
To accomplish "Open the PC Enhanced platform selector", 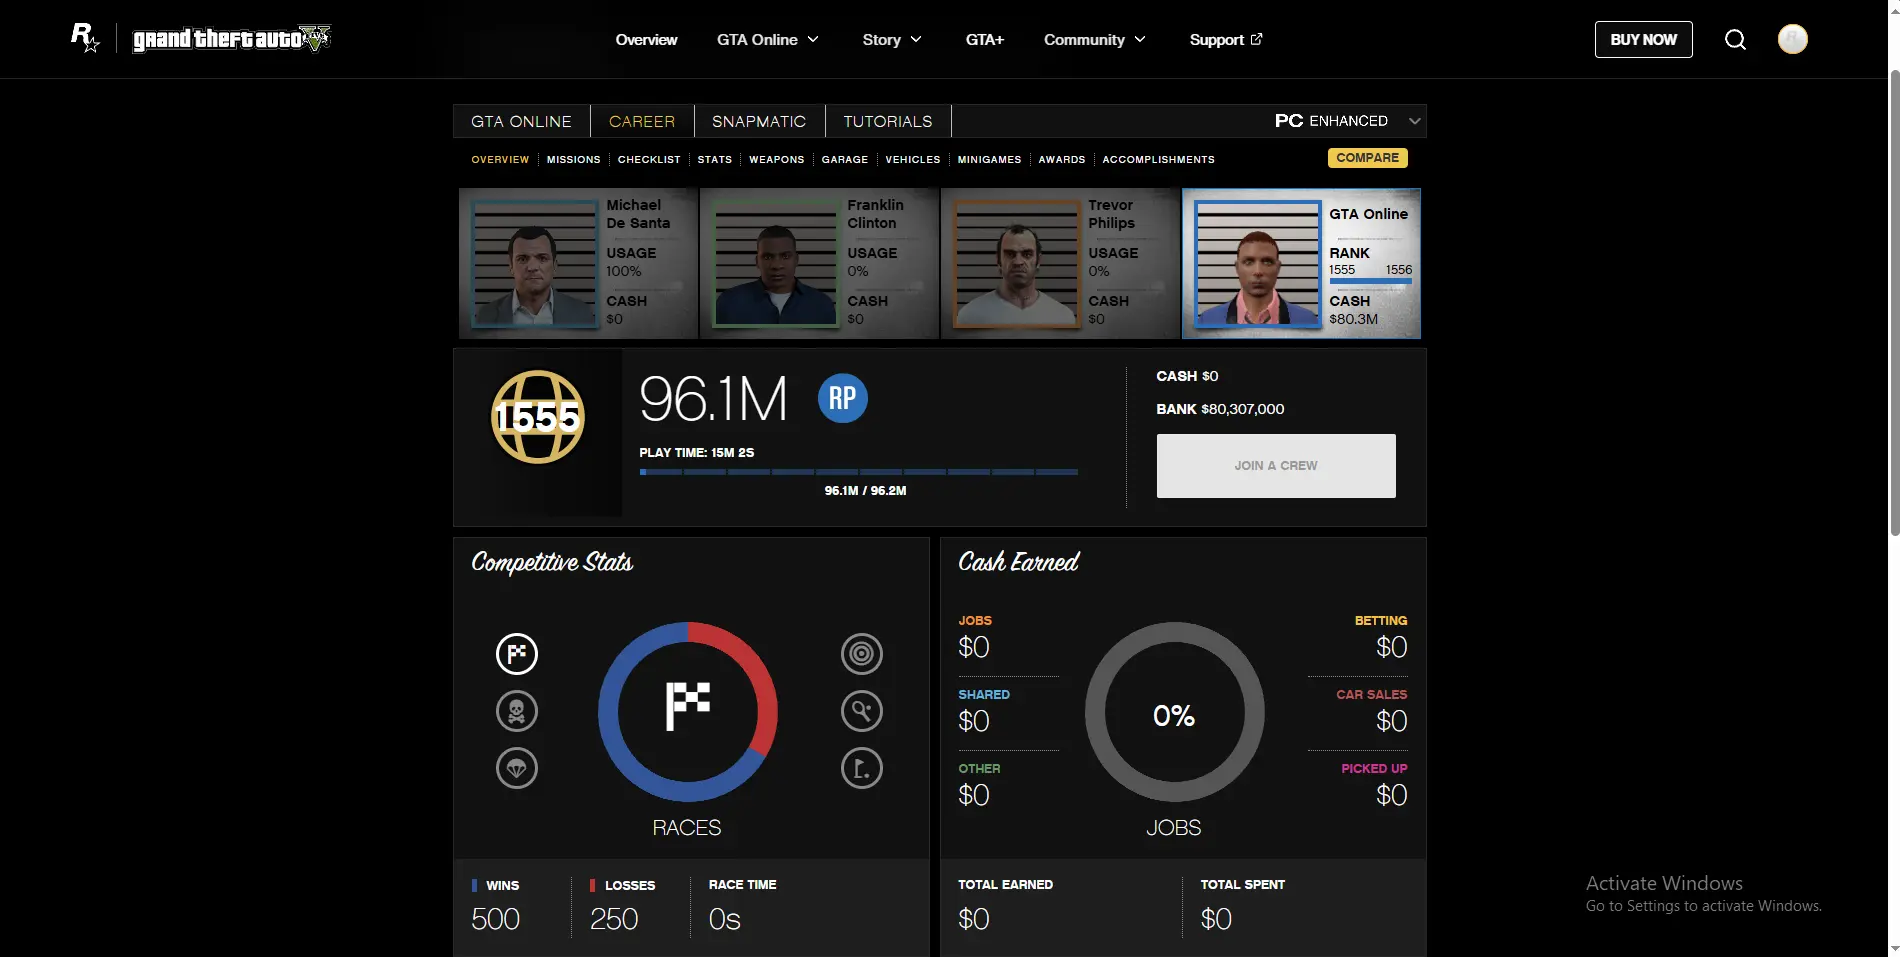I will coord(1346,121).
